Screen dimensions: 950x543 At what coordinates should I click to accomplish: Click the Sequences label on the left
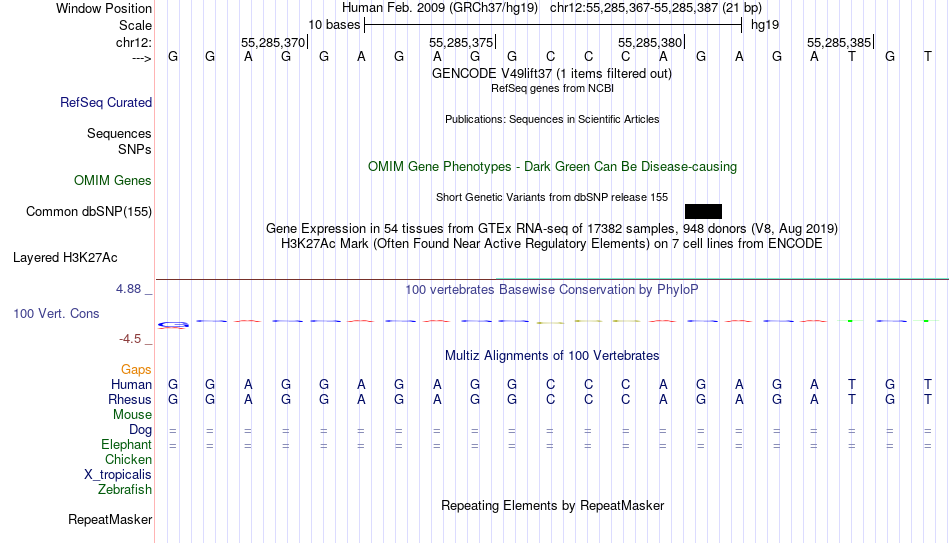(119, 133)
